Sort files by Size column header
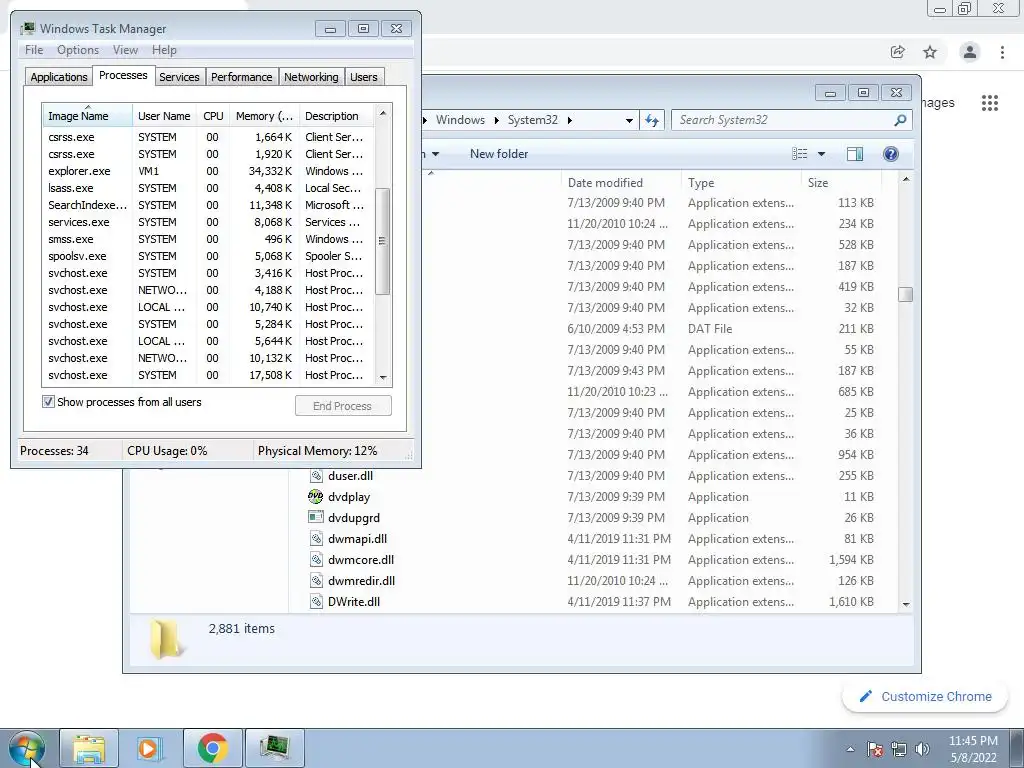The width and height of the screenshot is (1024, 768). pyautogui.click(x=841, y=183)
